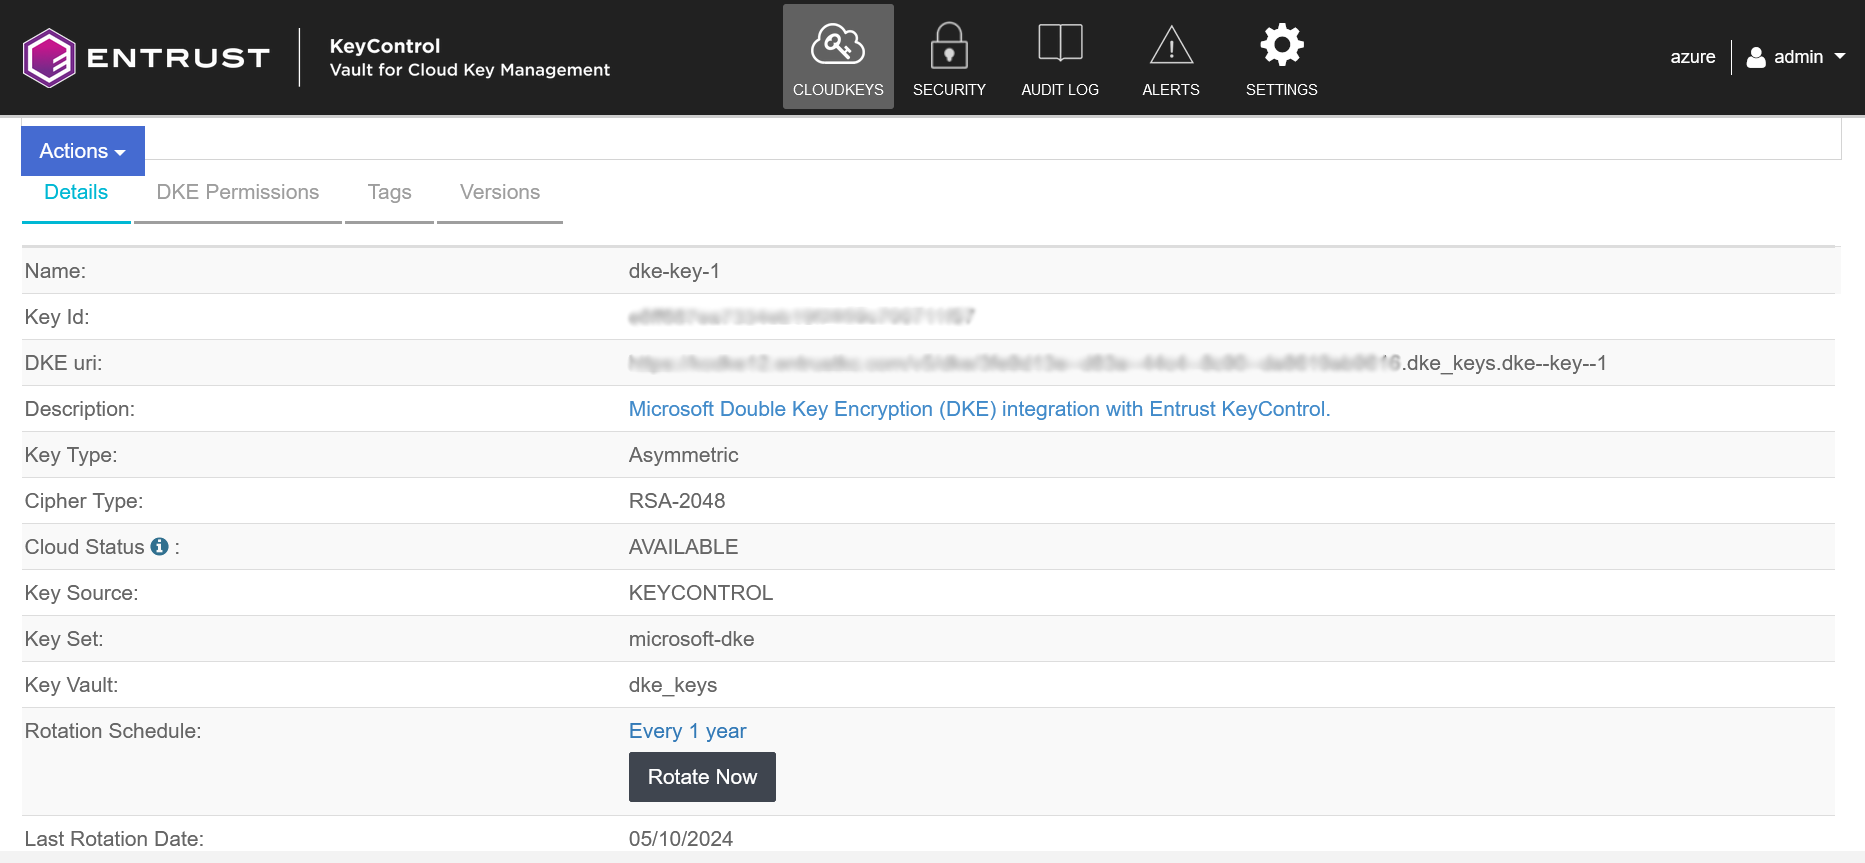The width and height of the screenshot is (1865, 863).
Task: Click the Description: field label
Action: pos(80,409)
